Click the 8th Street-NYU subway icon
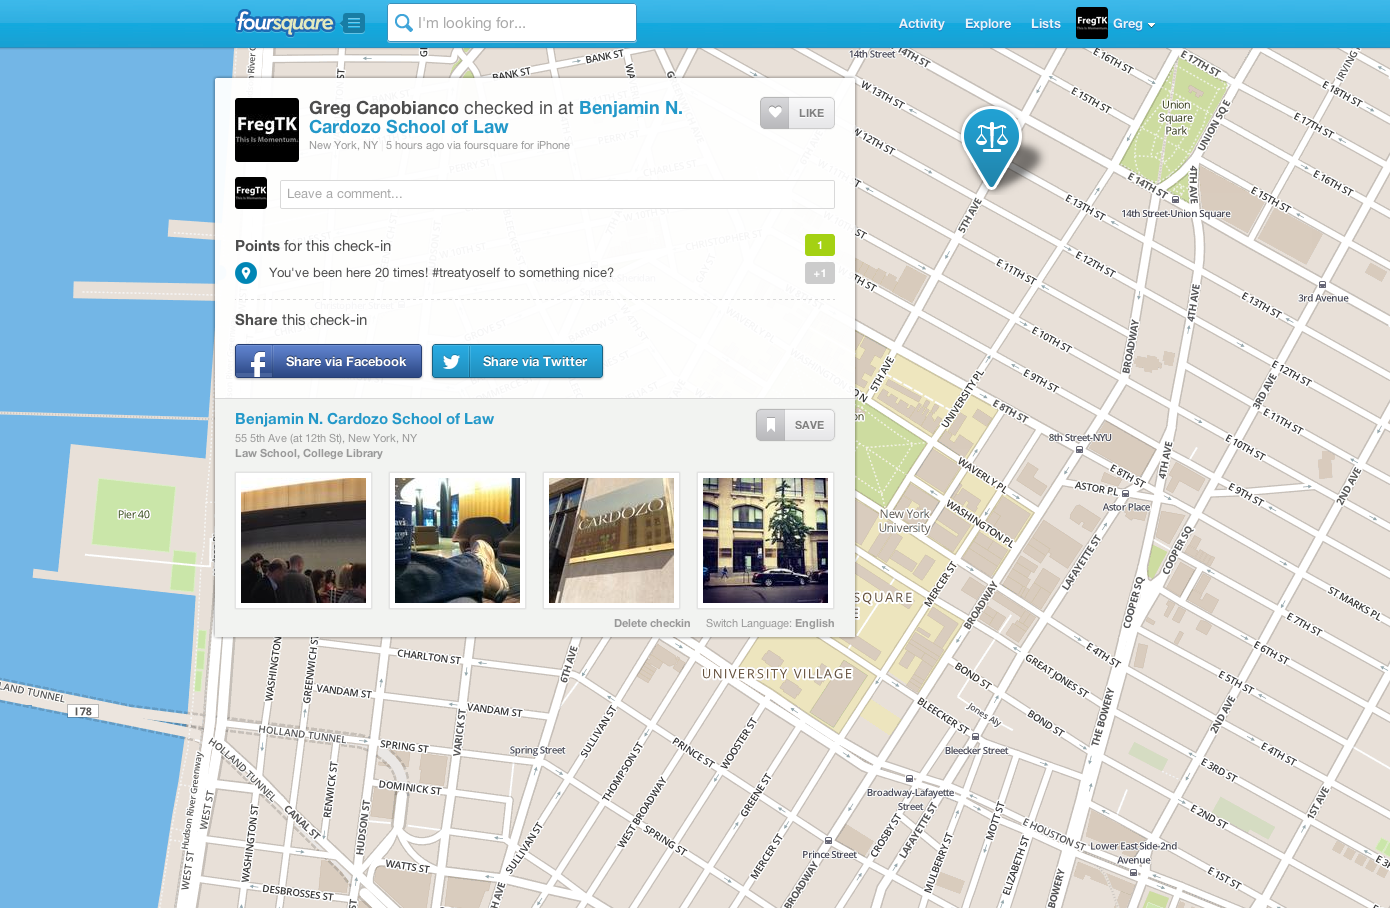 pyautogui.click(x=1079, y=450)
